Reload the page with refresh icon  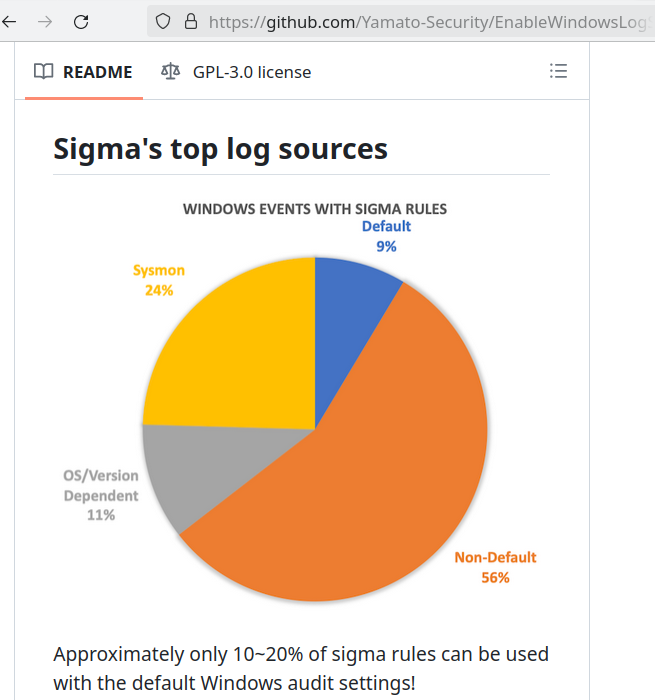point(81,21)
